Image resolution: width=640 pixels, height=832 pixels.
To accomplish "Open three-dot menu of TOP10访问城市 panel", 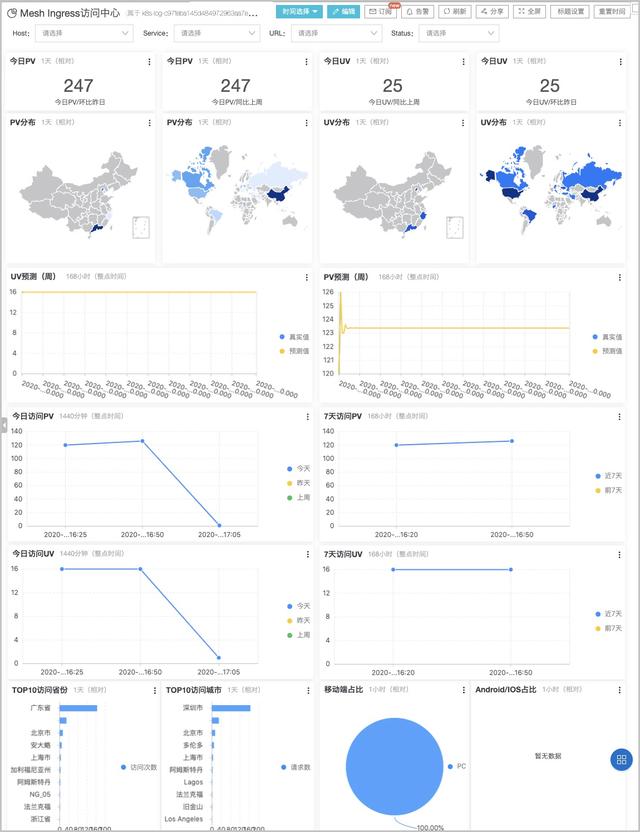I will (308, 691).
